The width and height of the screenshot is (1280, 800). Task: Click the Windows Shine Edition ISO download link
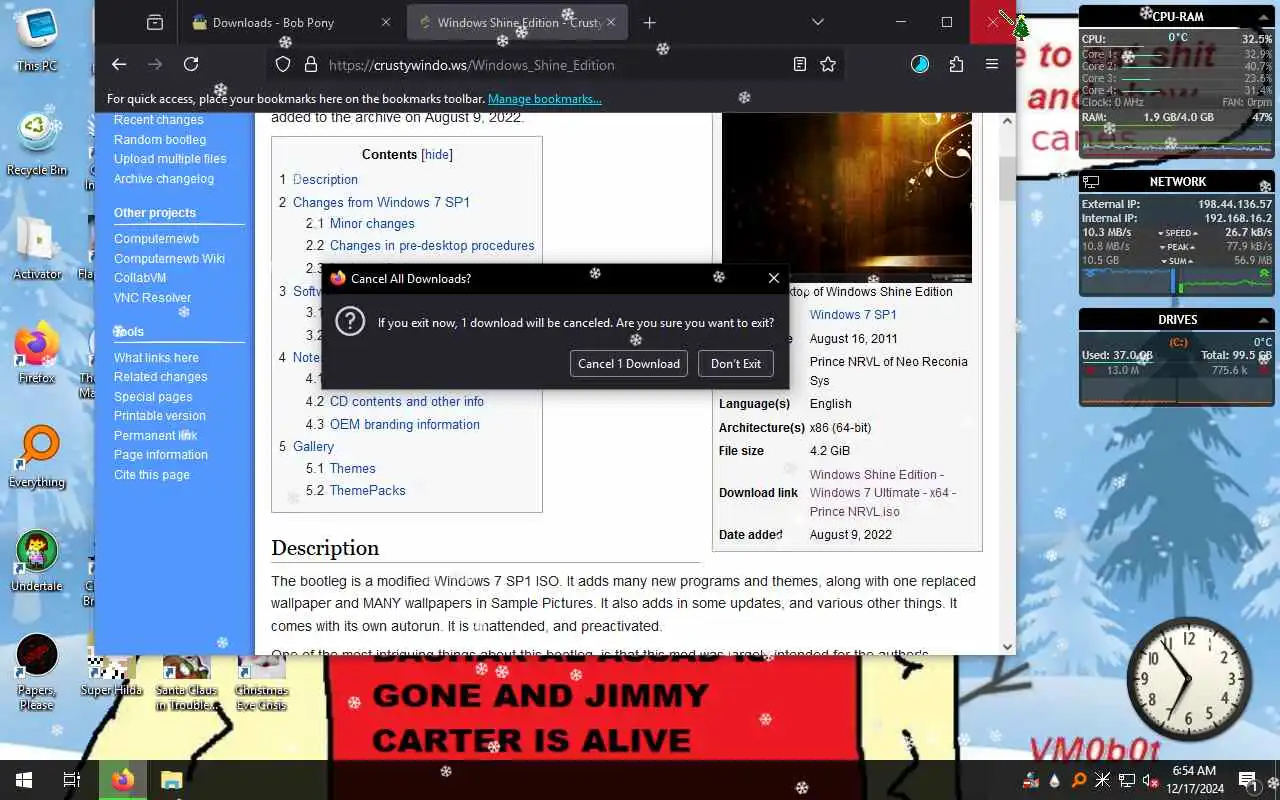click(883, 493)
